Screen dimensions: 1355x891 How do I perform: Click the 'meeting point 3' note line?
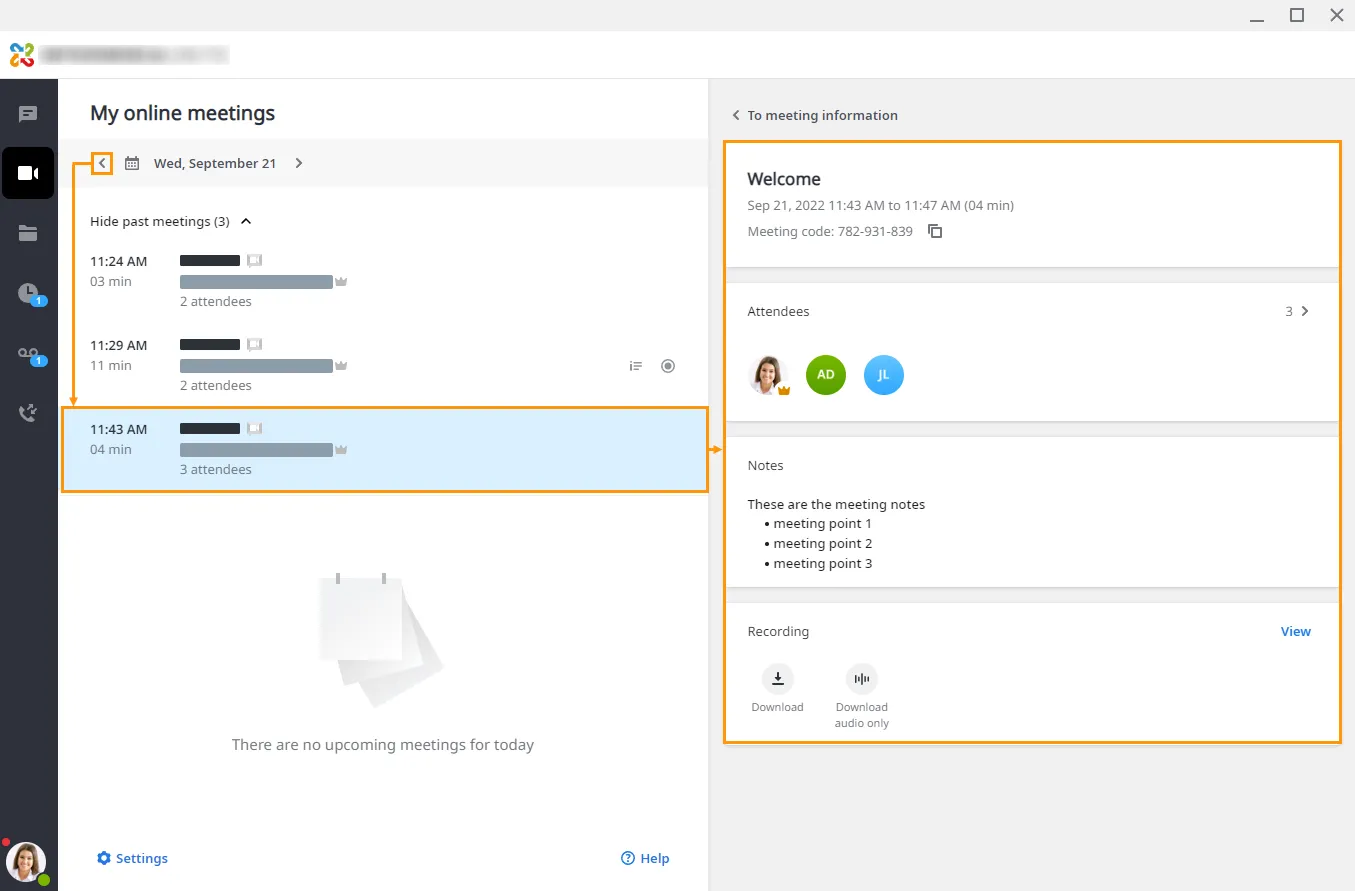click(x=822, y=564)
